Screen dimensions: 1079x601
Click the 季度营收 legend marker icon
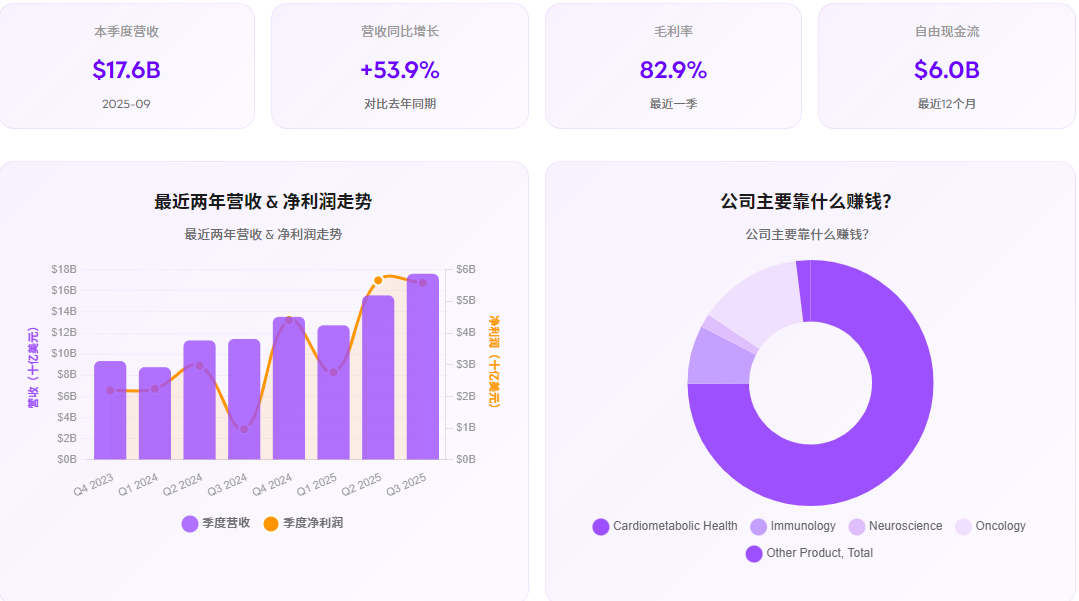[190, 523]
